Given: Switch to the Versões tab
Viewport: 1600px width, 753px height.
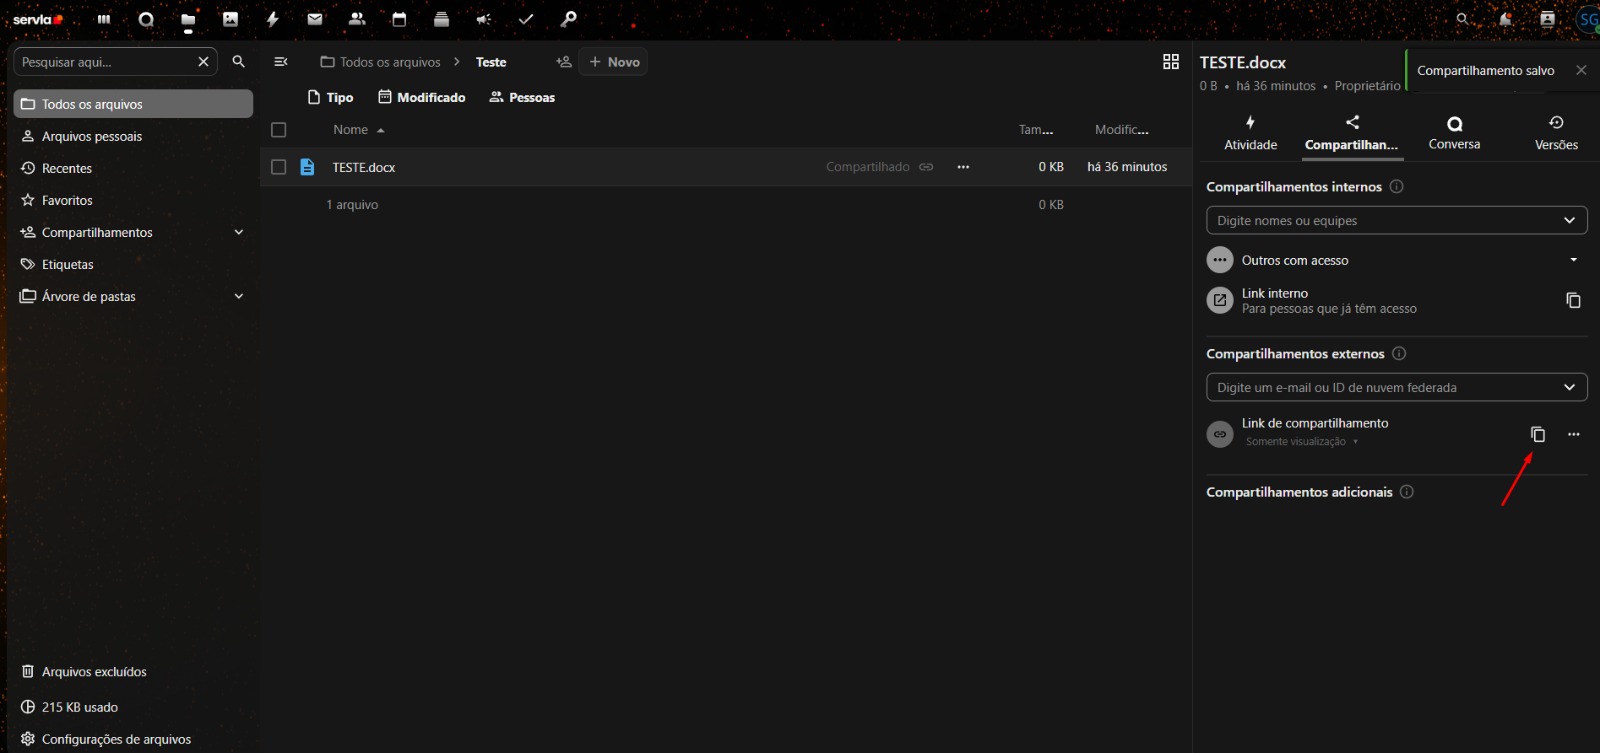Looking at the screenshot, I should tap(1556, 133).
